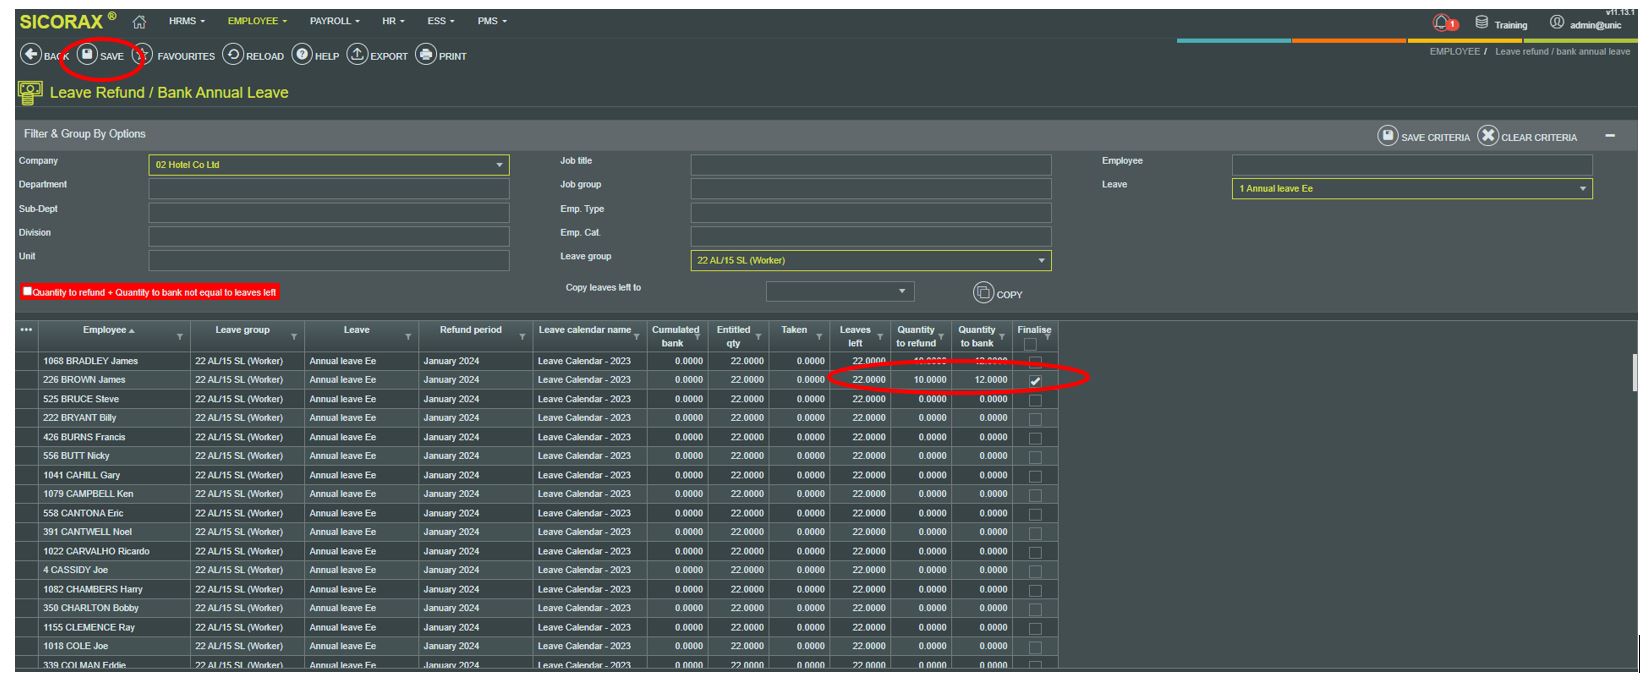The height and width of the screenshot is (682, 1651).
Task: Open the Leave group filter dropdown
Action: coord(871,261)
